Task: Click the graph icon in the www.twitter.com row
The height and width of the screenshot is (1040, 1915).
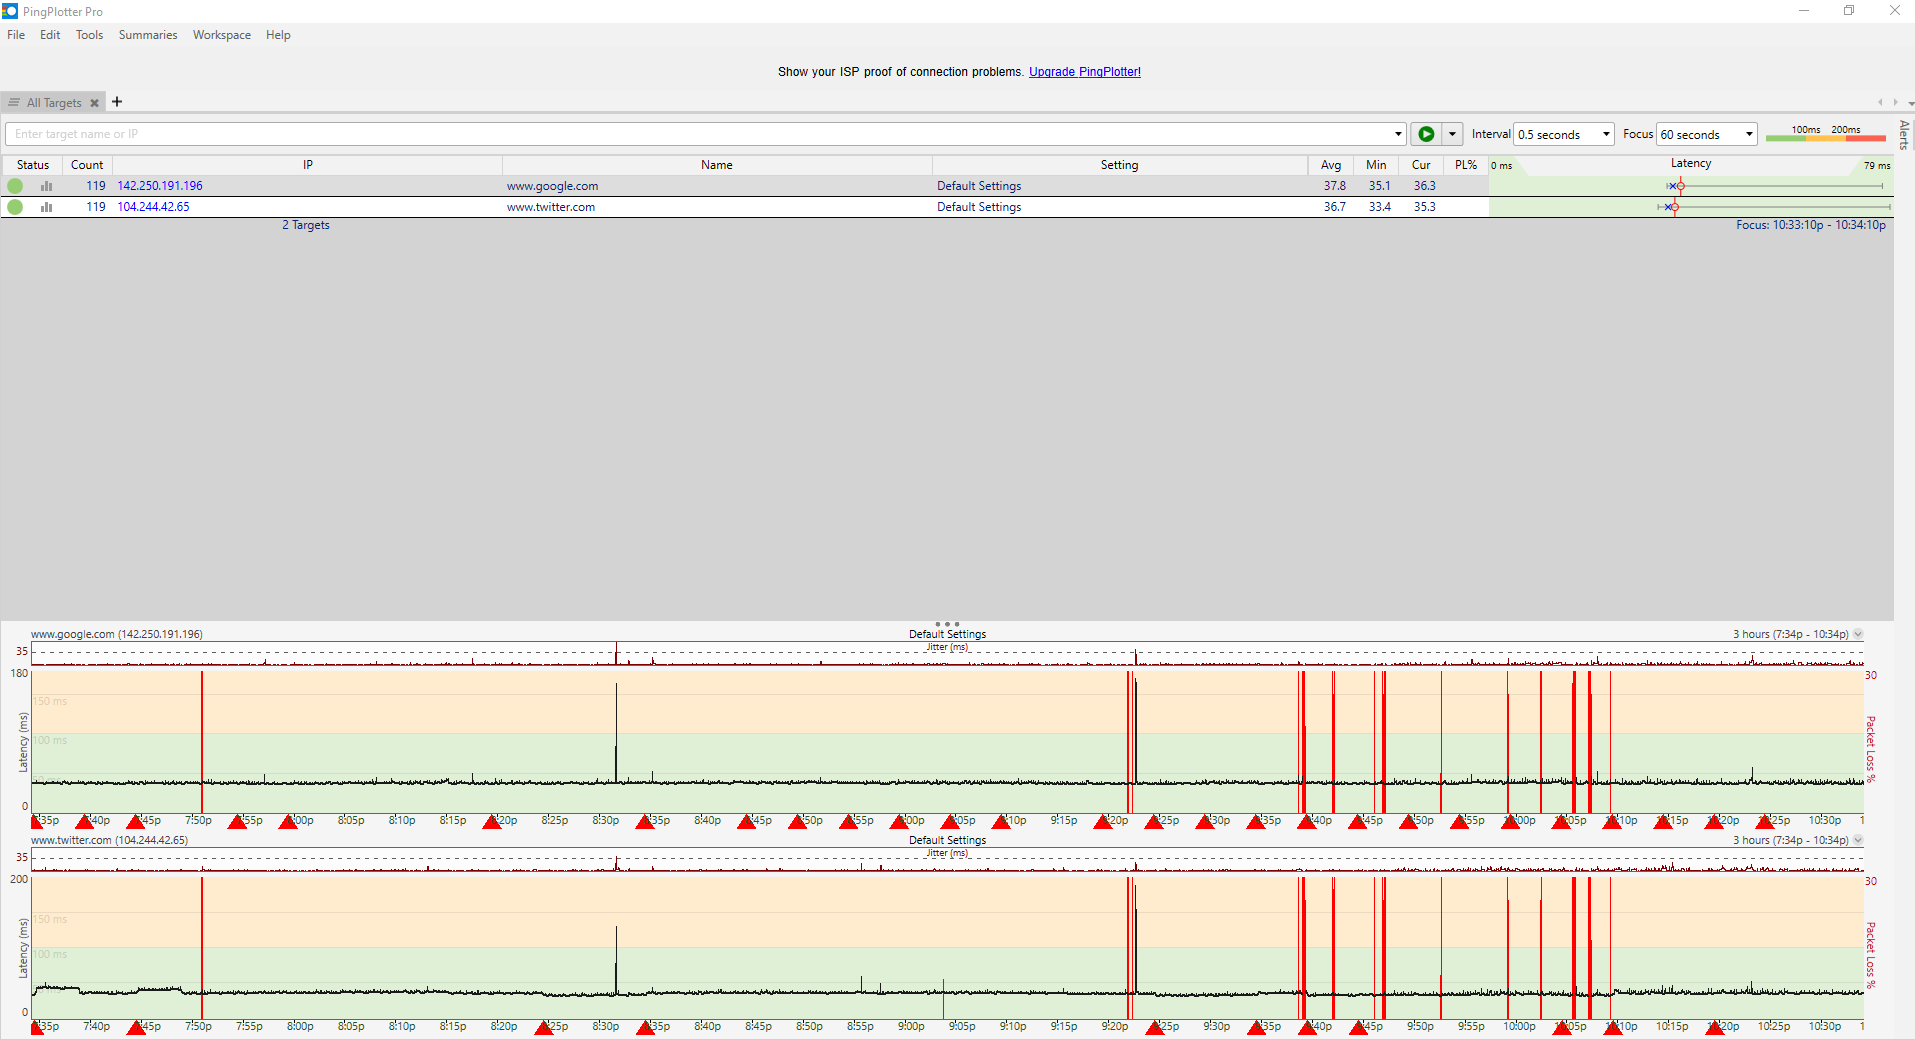Action: (46, 207)
